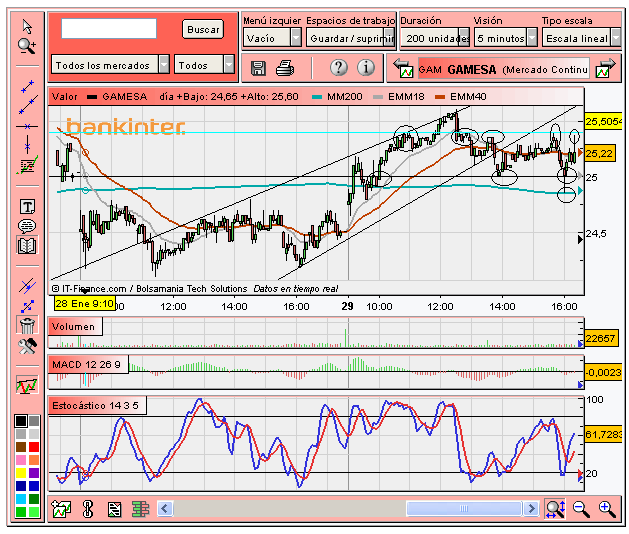Click the 61,7283 stochastic value label
The height and width of the screenshot is (534, 629).
point(603,434)
